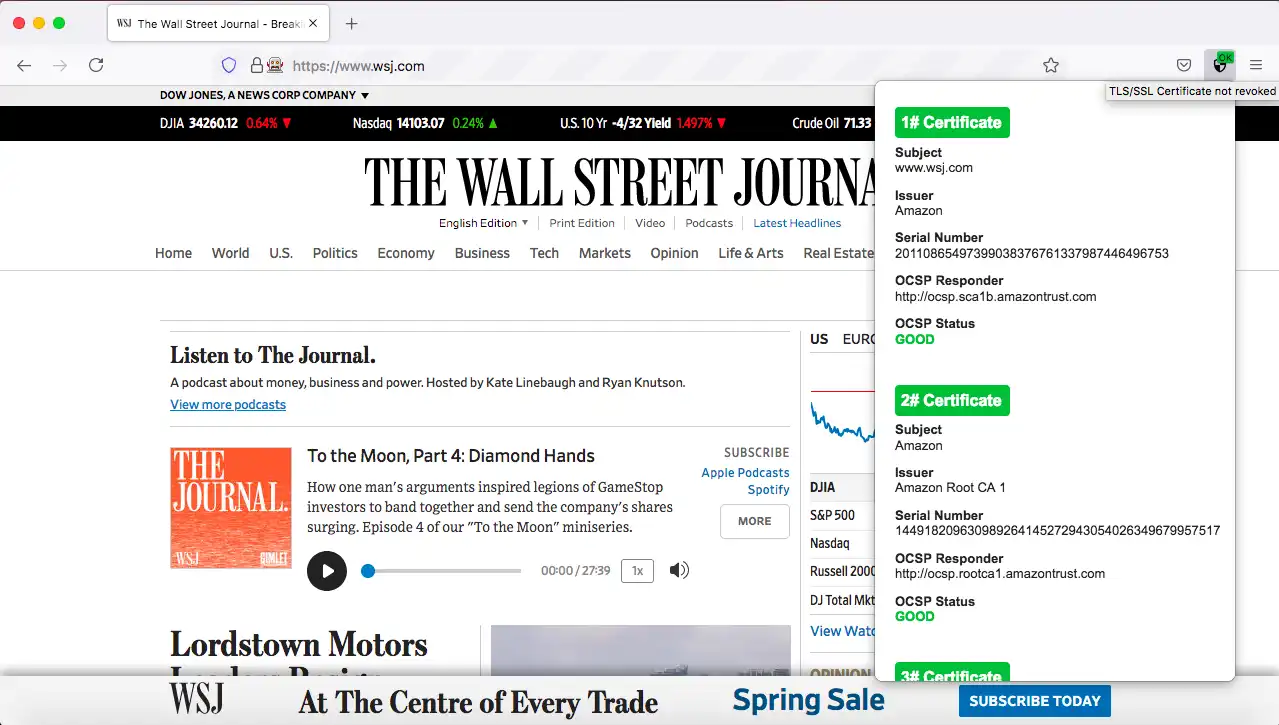1279x725 pixels.
Task: Click the padlock site security icon
Action: pos(256,65)
